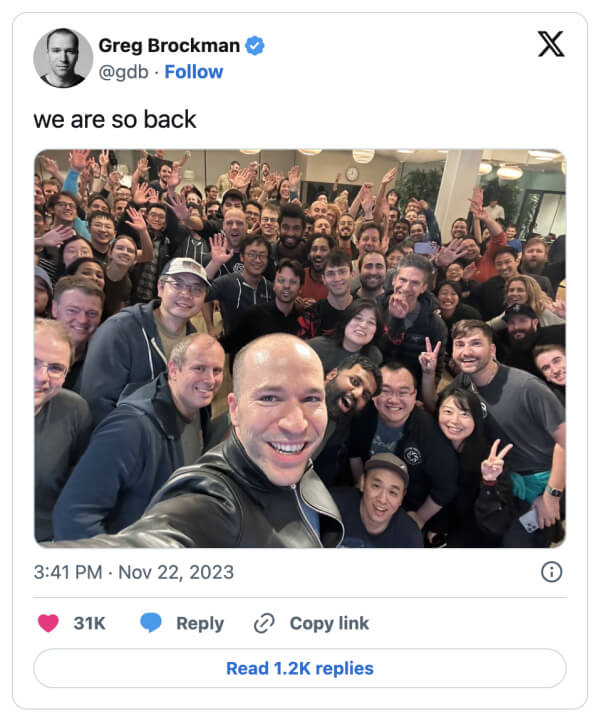
Task: Click the @gdb handle
Action: (124, 72)
